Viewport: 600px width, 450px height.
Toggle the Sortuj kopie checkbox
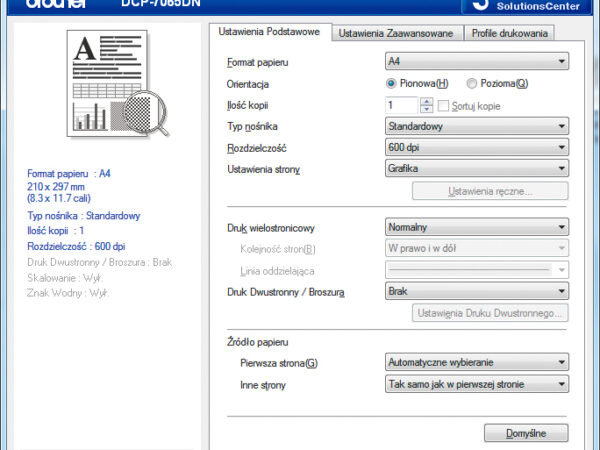443,105
